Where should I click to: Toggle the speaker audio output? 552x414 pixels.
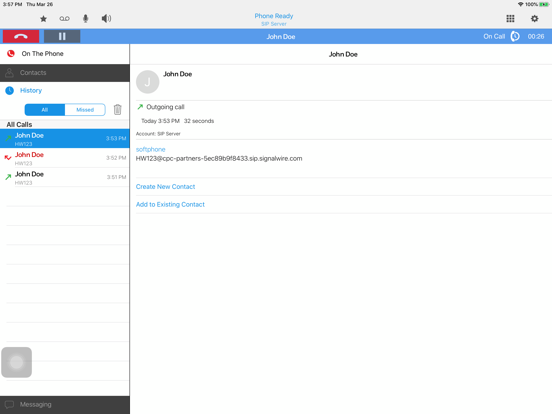(x=106, y=19)
